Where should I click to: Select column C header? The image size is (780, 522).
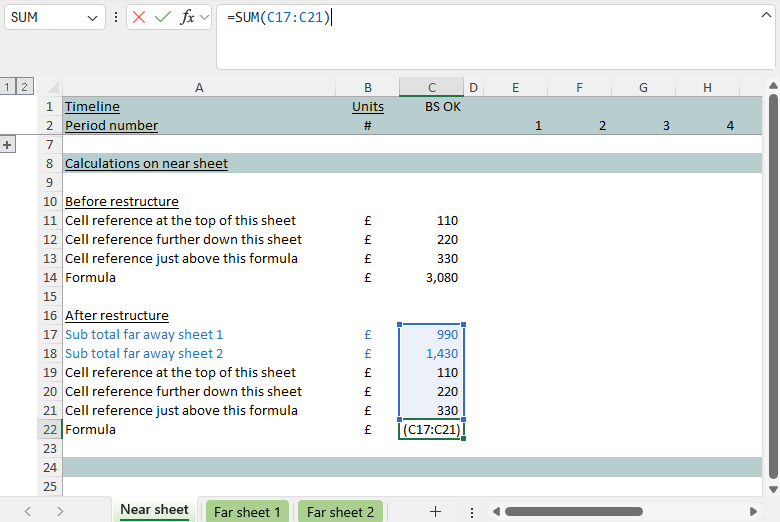tap(431, 88)
